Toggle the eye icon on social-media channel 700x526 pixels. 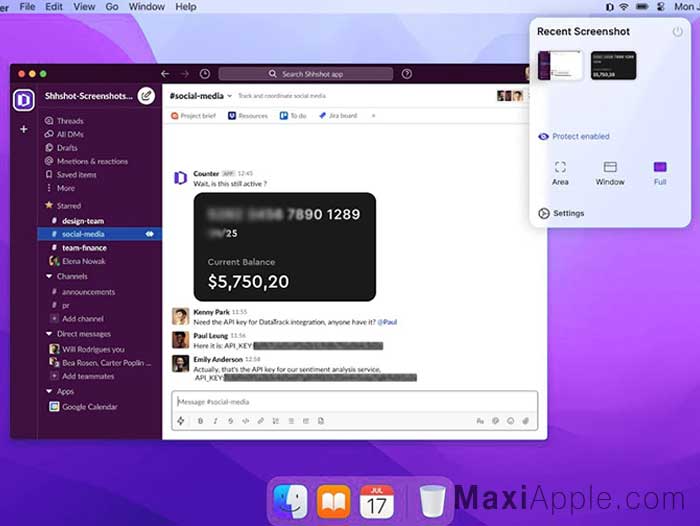pos(150,234)
